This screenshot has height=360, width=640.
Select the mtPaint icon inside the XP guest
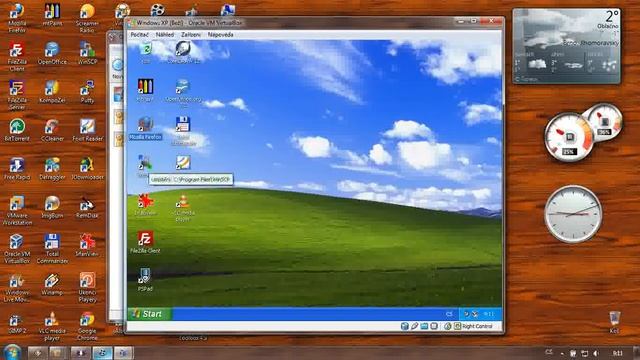pos(145,90)
